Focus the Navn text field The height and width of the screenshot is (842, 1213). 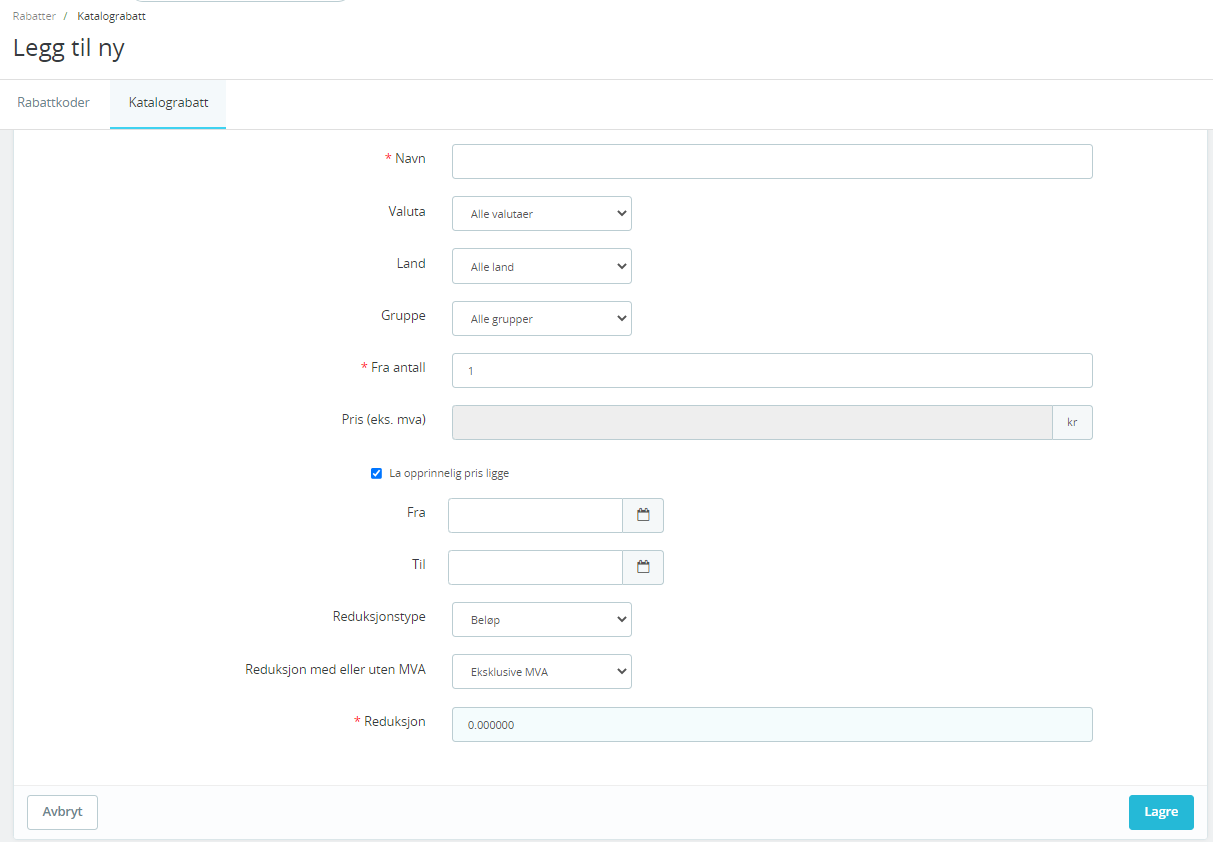pyautogui.click(x=772, y=161)
